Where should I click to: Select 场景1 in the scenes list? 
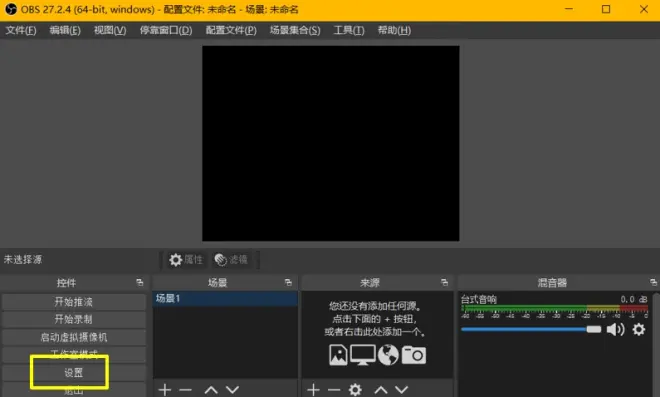(225, 298)
